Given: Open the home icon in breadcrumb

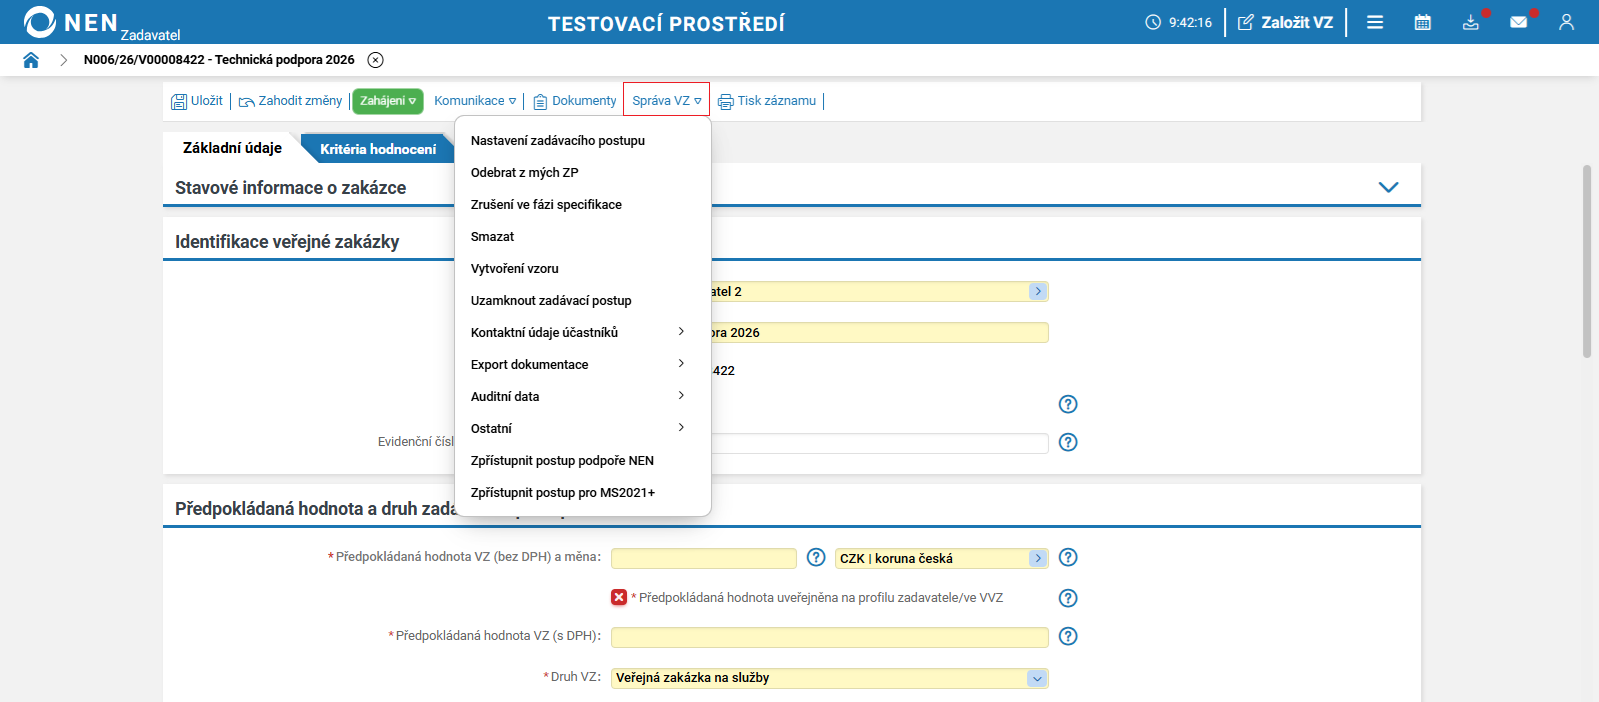Looking at the screenshot, I should tap(31, 60).
